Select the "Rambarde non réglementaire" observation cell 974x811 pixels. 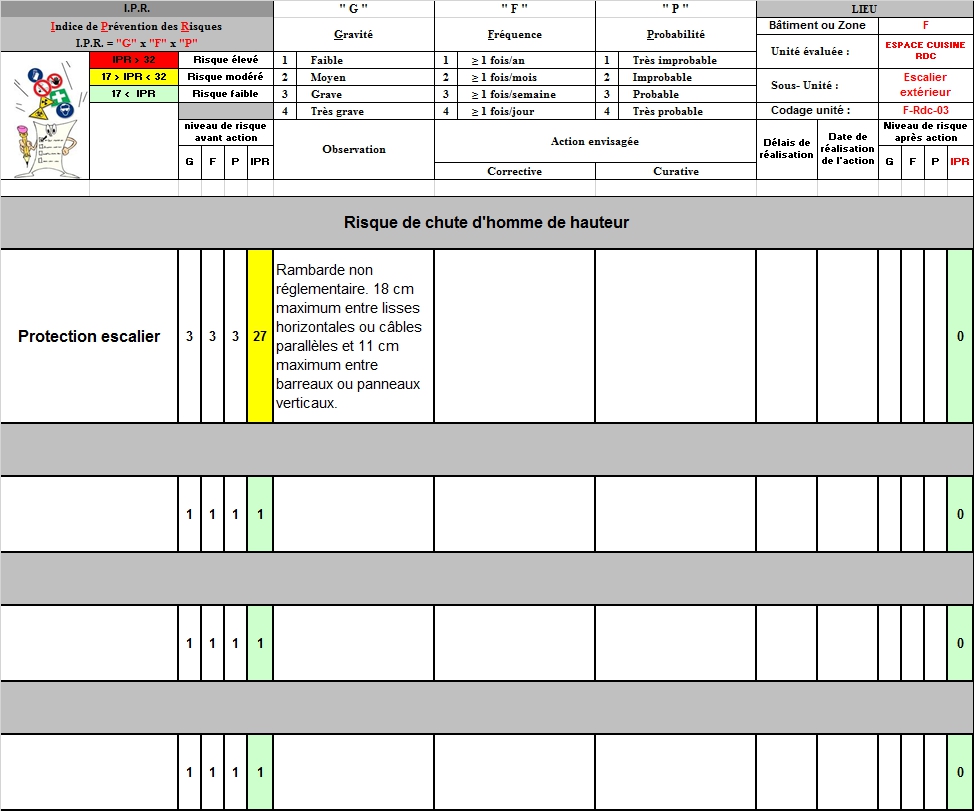point(353,336)
